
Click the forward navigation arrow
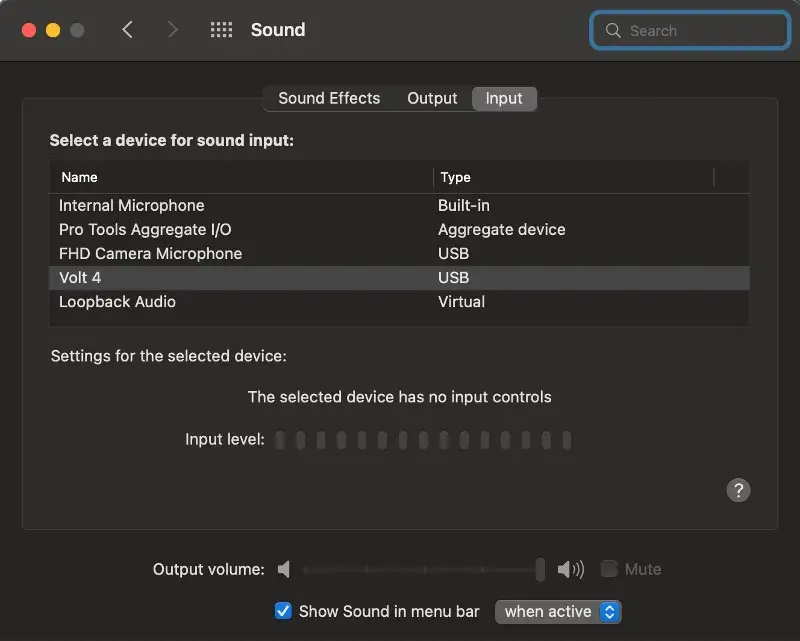pos(172,30)
